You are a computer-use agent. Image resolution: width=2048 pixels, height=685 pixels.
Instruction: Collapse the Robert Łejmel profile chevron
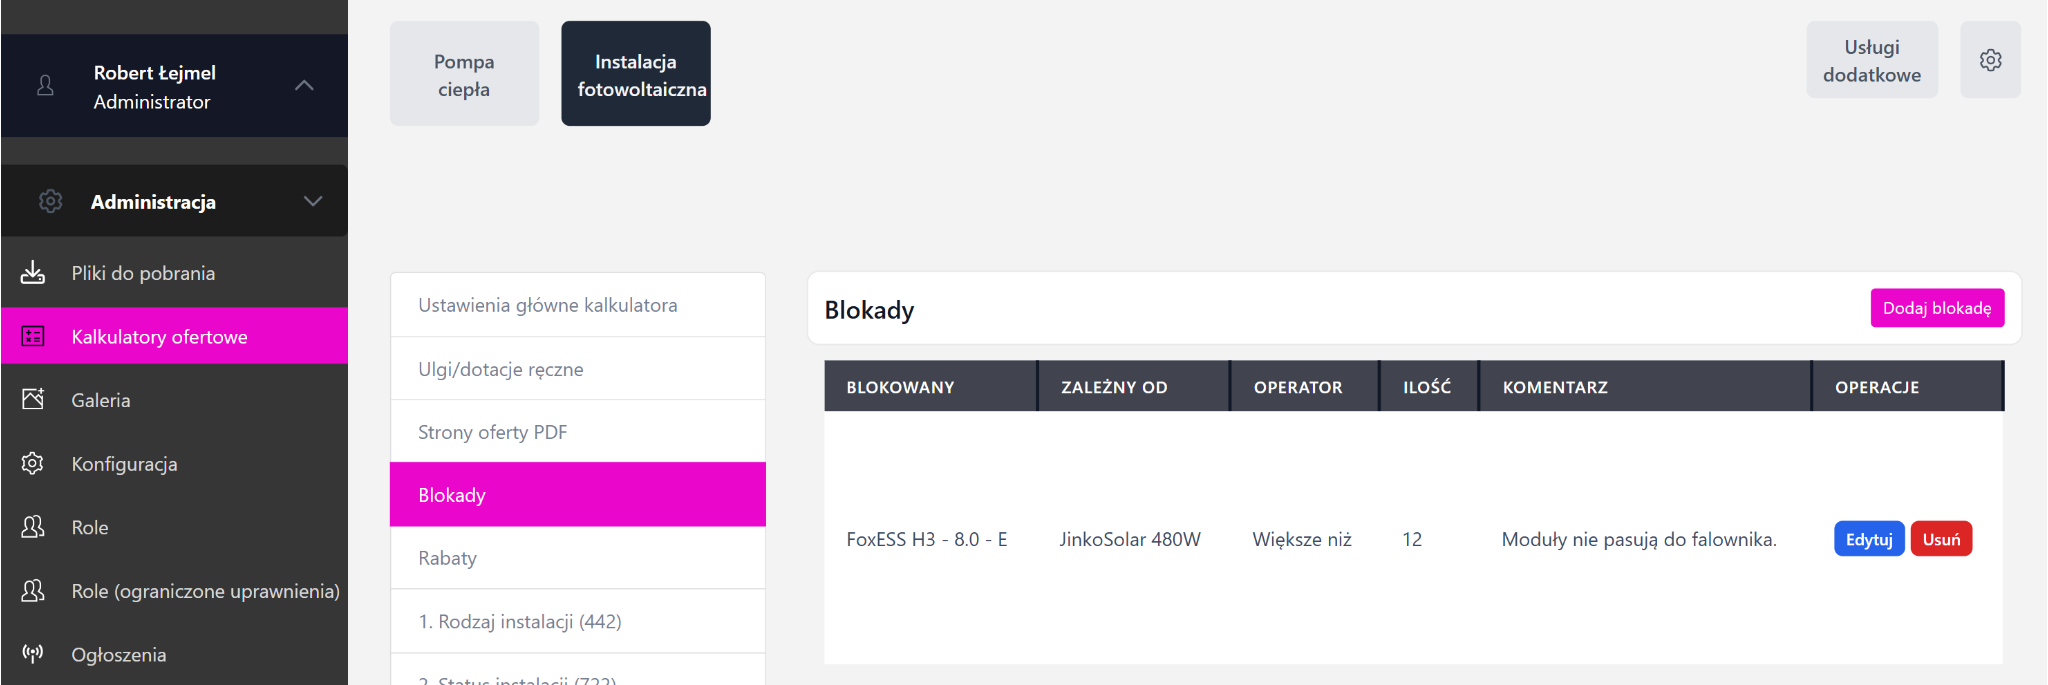(x=305, y=86)
